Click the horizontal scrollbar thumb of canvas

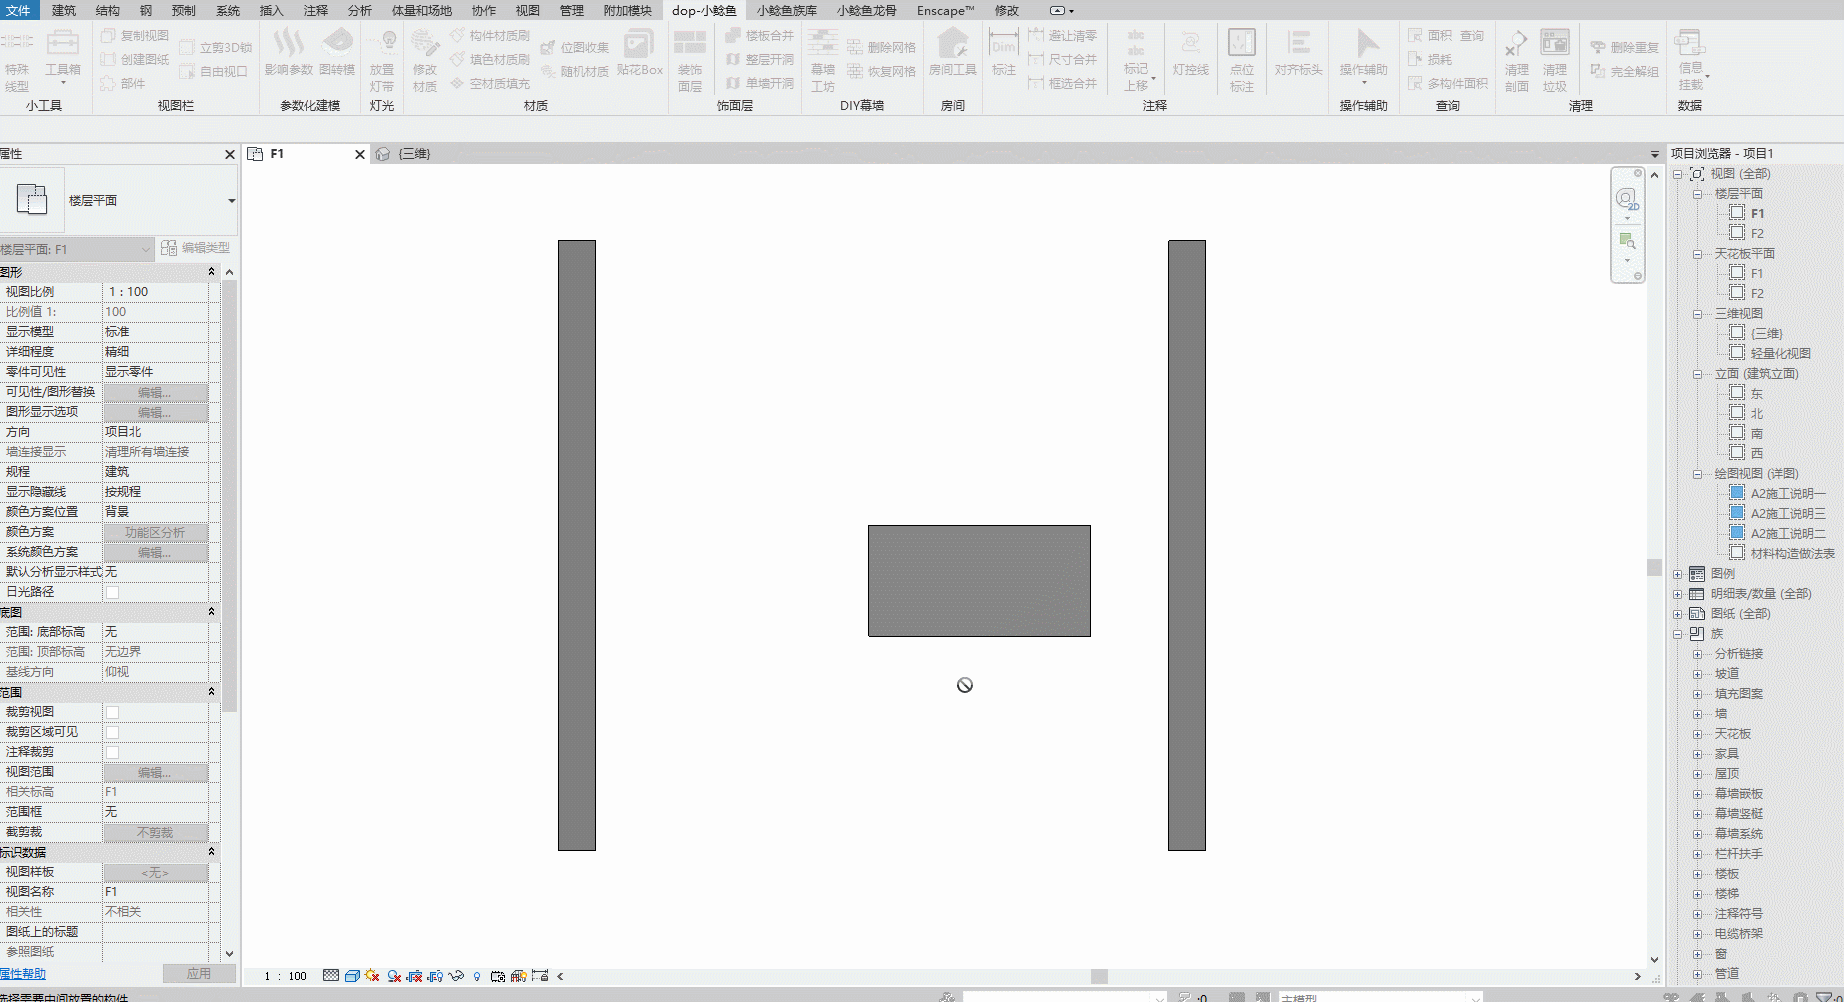[1099, 976]
